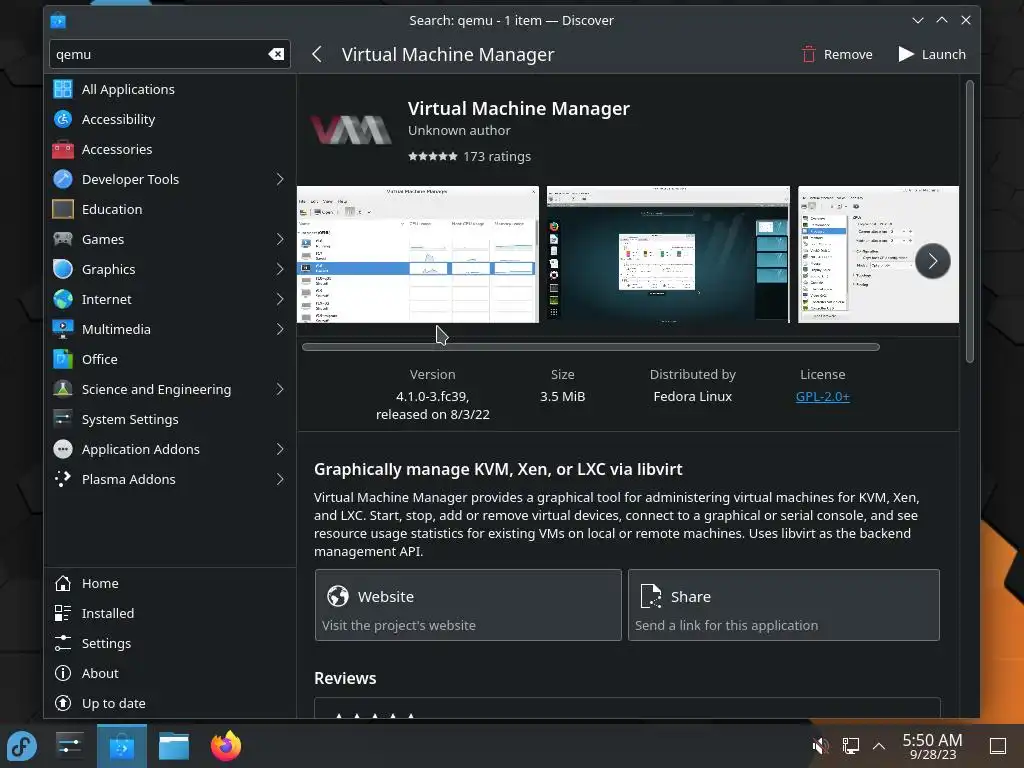Open the All Applications category
The height and width of the screenshot is (768, 1024).
(x=170, y=89)
